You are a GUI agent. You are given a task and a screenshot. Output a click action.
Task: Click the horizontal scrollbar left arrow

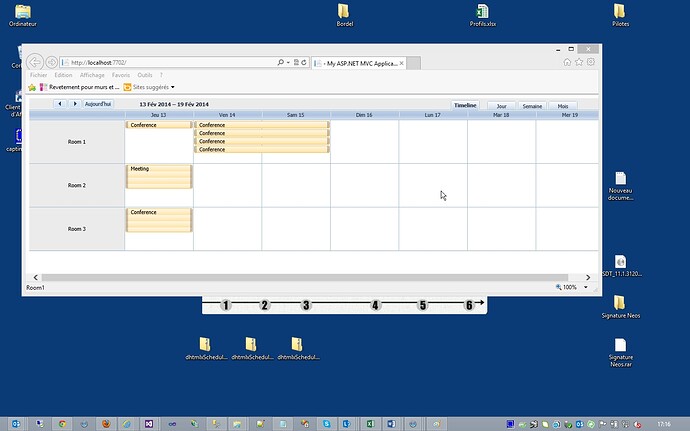click(36, 277)
